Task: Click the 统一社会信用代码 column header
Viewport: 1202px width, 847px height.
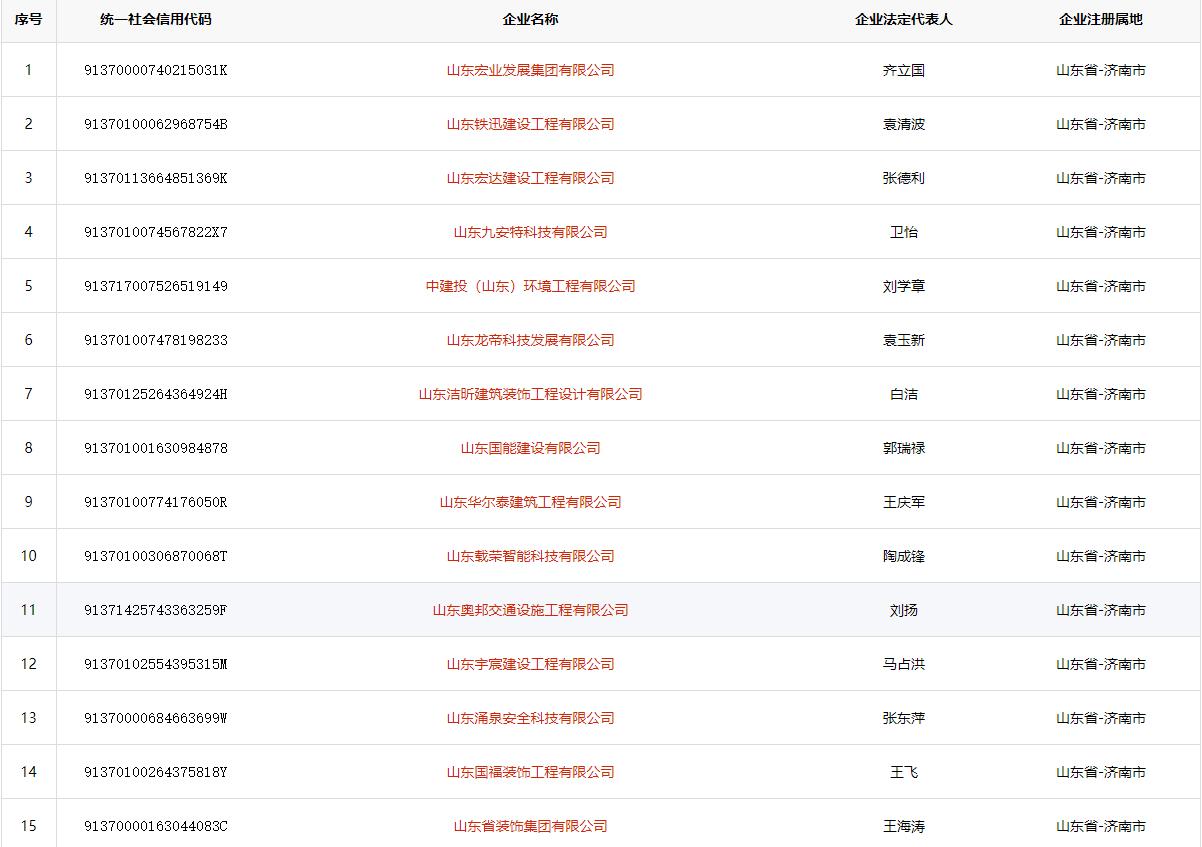Action: point(156,19)
